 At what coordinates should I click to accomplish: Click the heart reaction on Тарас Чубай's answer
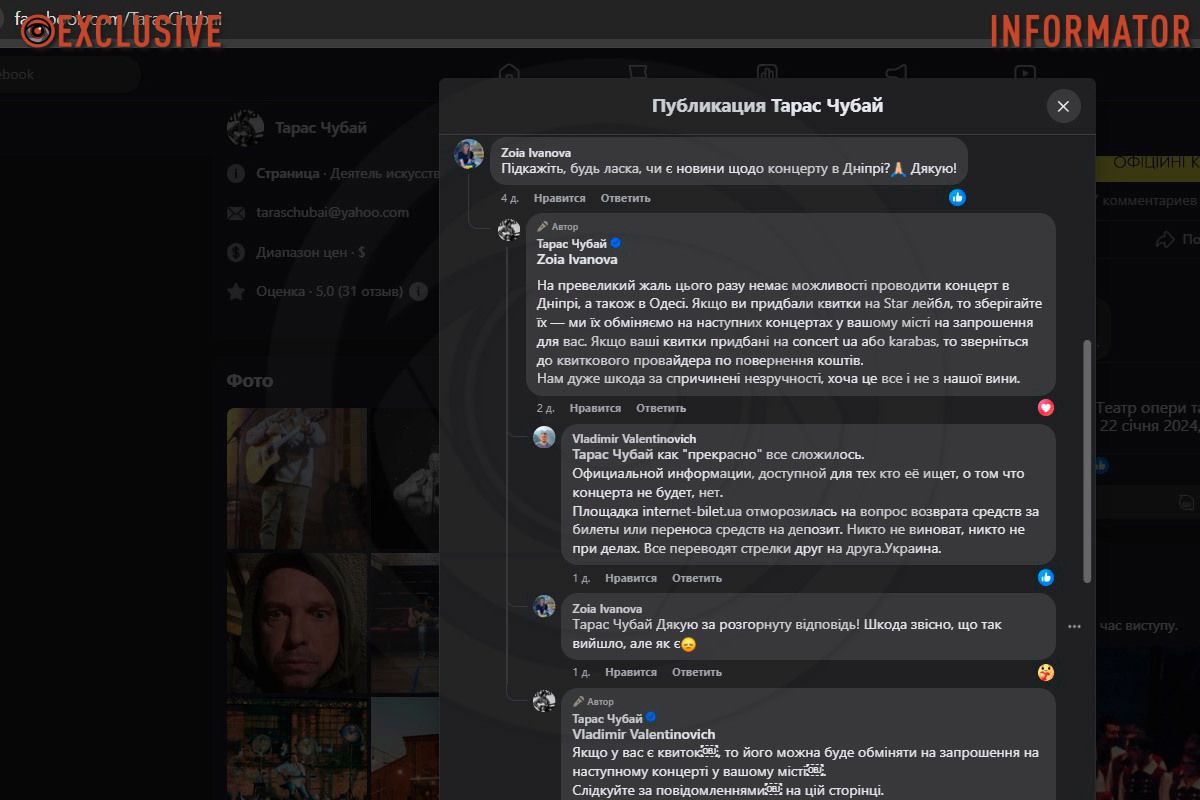(1045, 408)
